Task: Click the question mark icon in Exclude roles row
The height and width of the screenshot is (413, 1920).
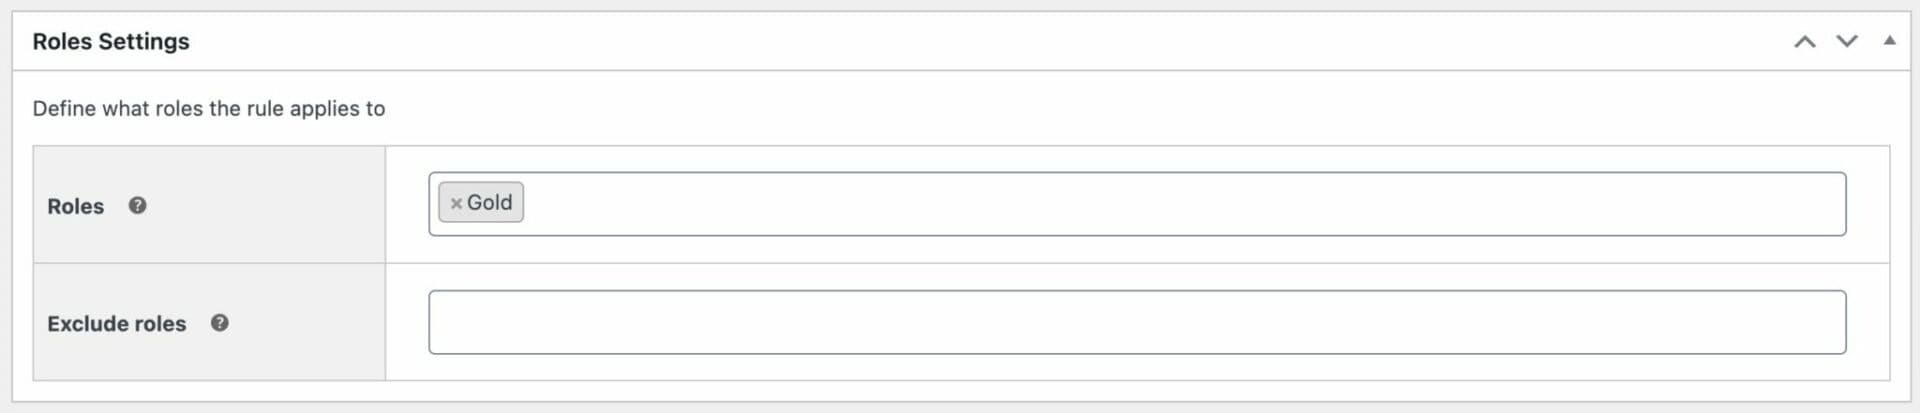Action: (x=220, y=323)
